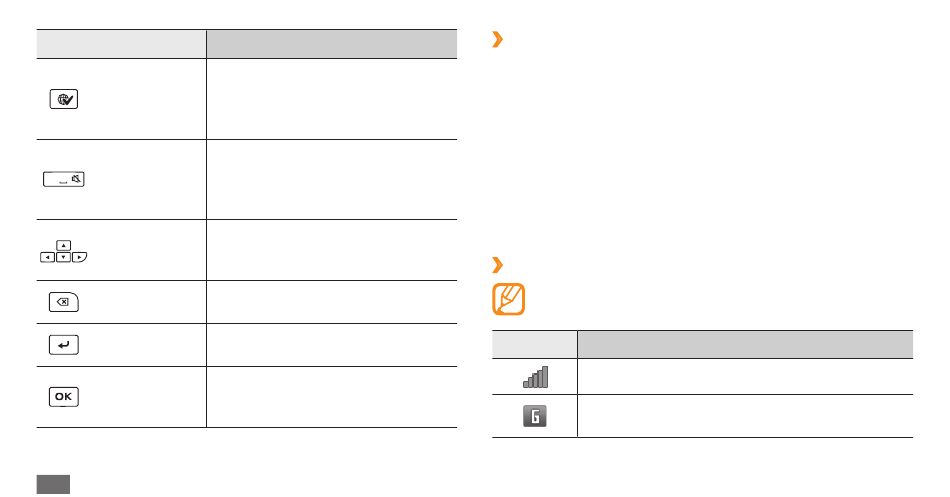Screen dimensions: 950x497
Task: Click the orange note memo icon
Action: [x=508, y=299]
